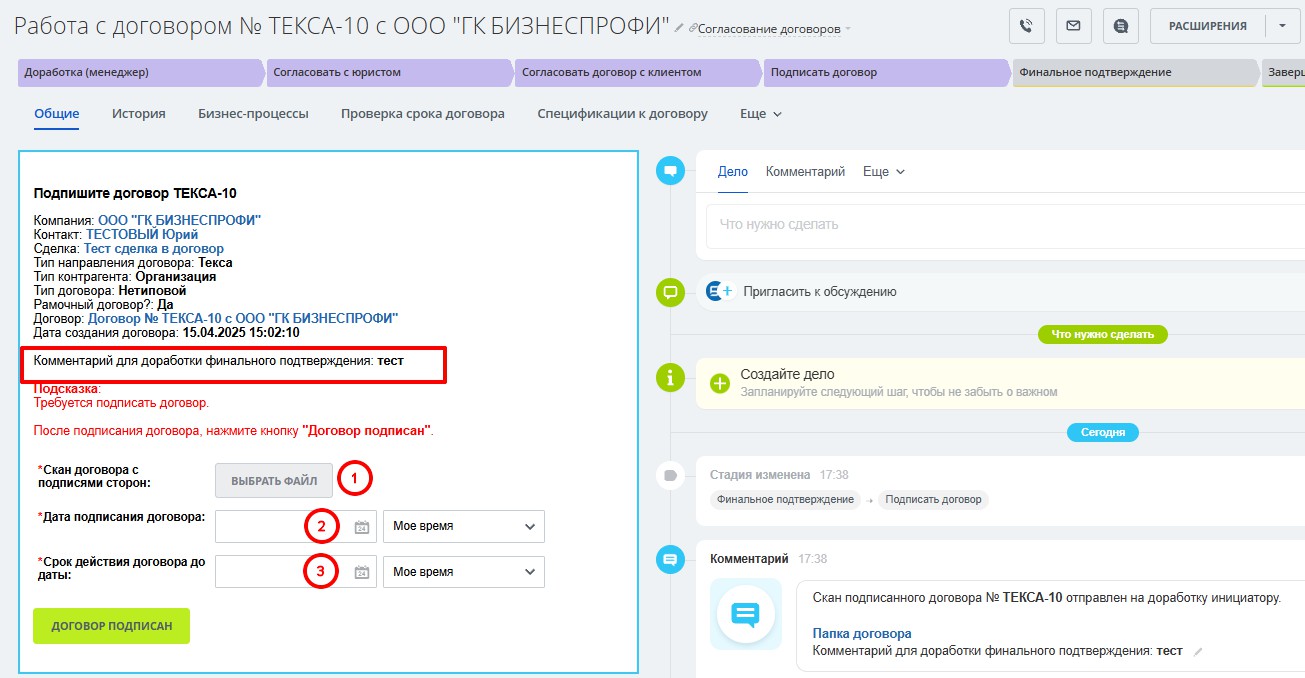Click Пригласить к обсуждению
Screen dimensions: 1305x678
point(820,292)
